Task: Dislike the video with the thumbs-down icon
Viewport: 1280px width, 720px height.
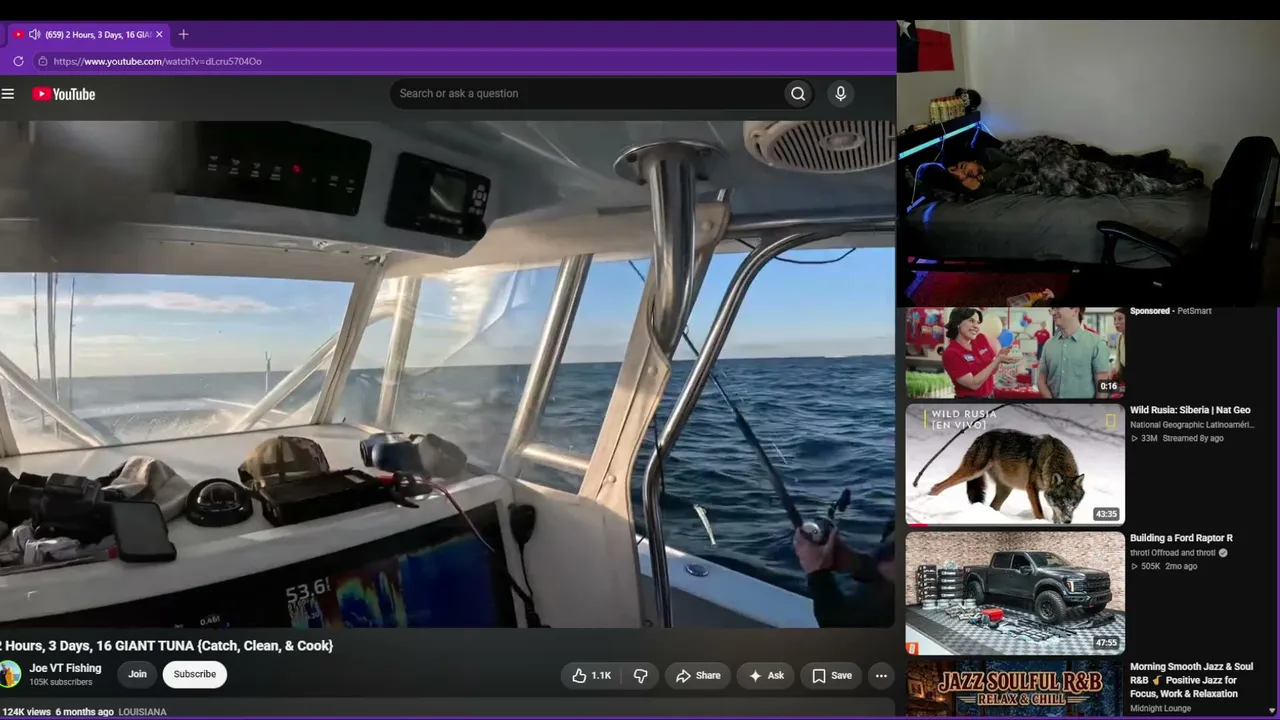Action: tap(641, 676)
